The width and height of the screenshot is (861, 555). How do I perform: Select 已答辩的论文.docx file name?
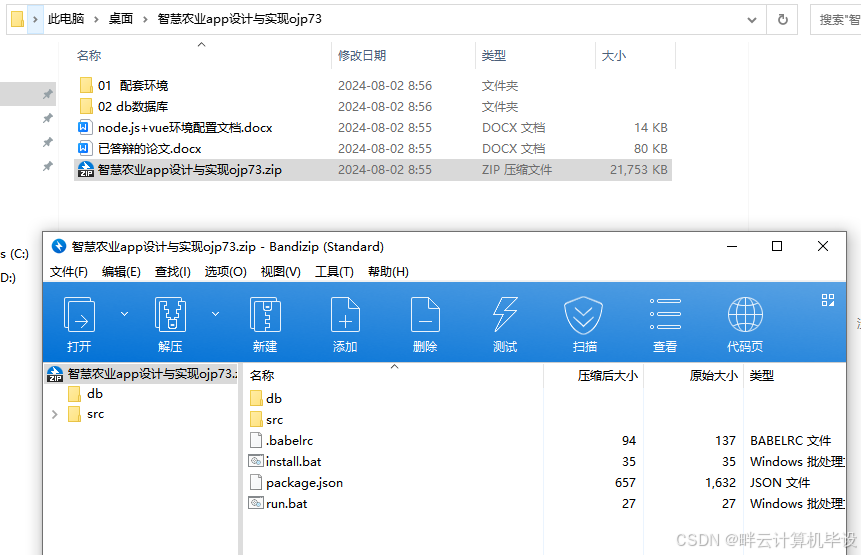(x=149, y=149)
